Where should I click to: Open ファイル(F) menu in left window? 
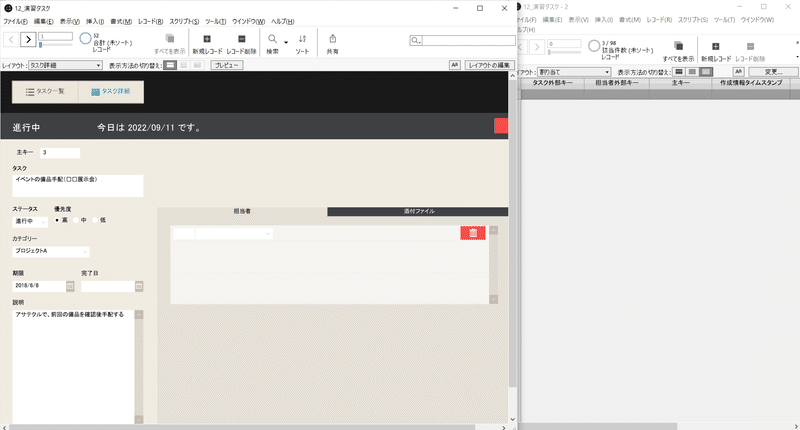coord(15,21)
